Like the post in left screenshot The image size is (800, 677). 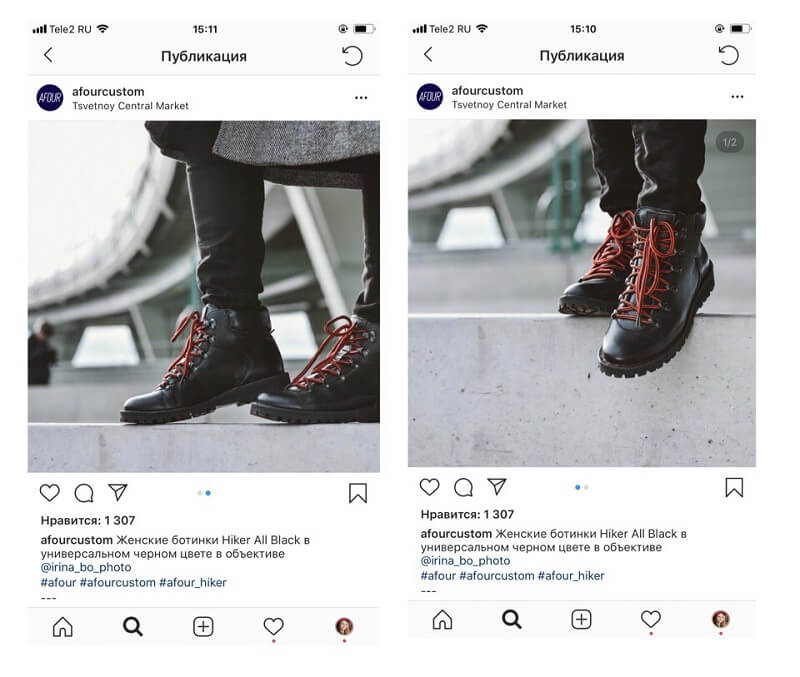tap(49, 493)
